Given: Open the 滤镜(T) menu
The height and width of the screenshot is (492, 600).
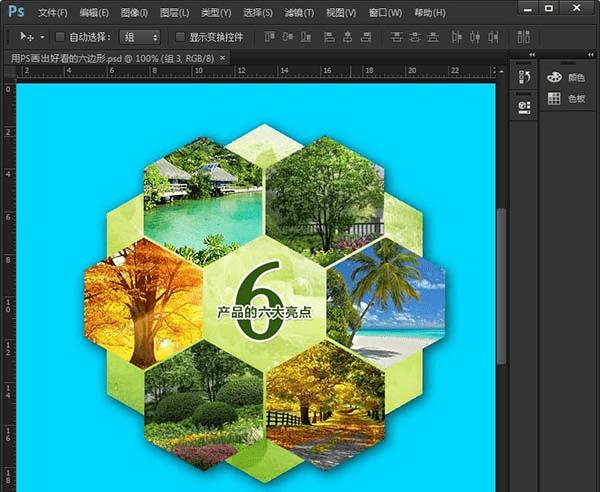Looking at the screenshot, I should coord(299,13).
